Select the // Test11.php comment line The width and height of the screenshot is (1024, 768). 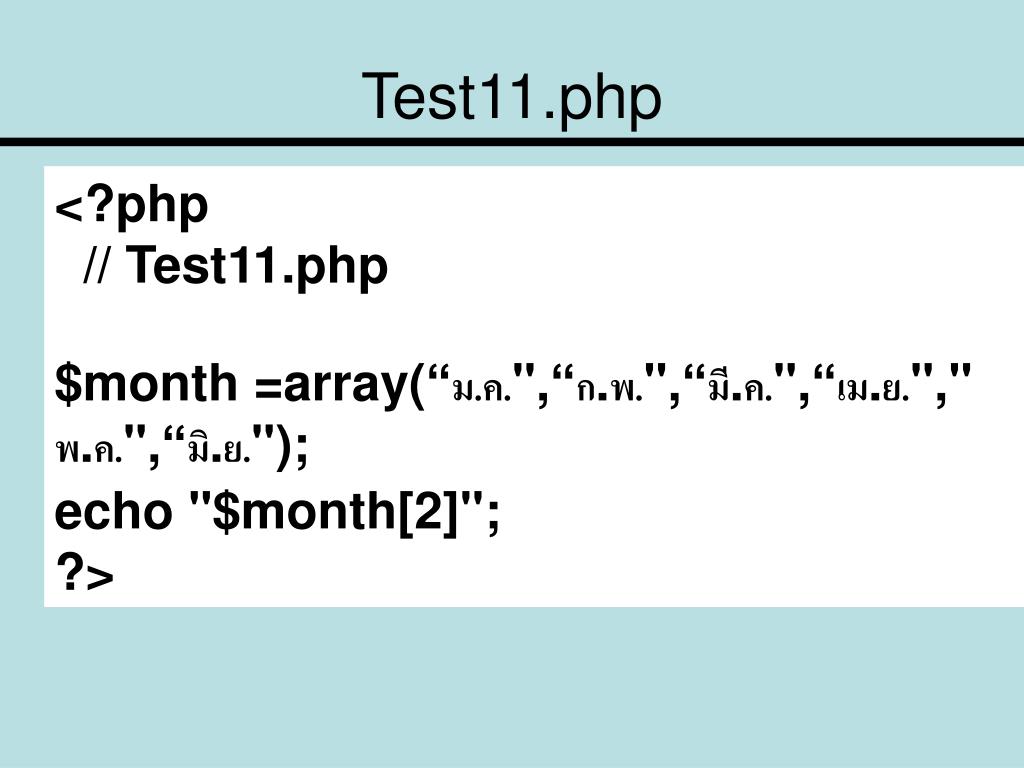236,267
